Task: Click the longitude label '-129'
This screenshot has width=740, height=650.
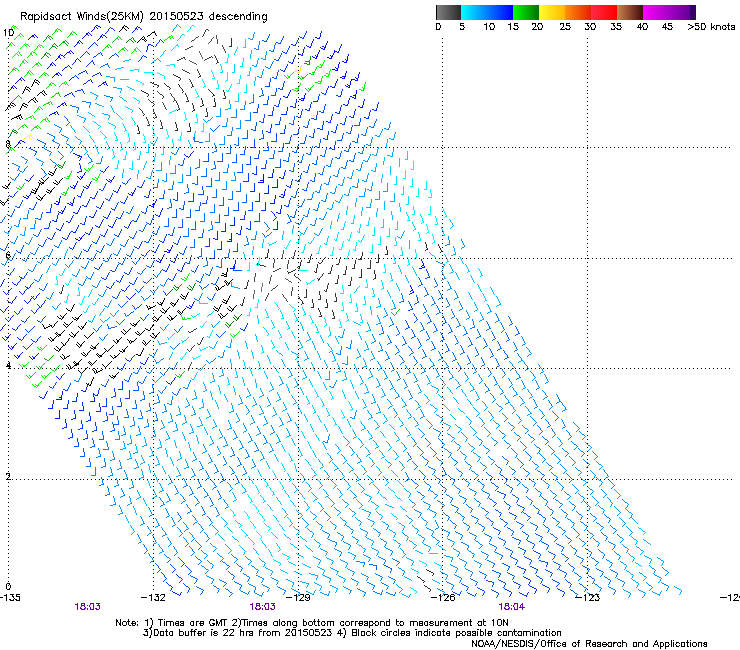Action: [298, 598]
